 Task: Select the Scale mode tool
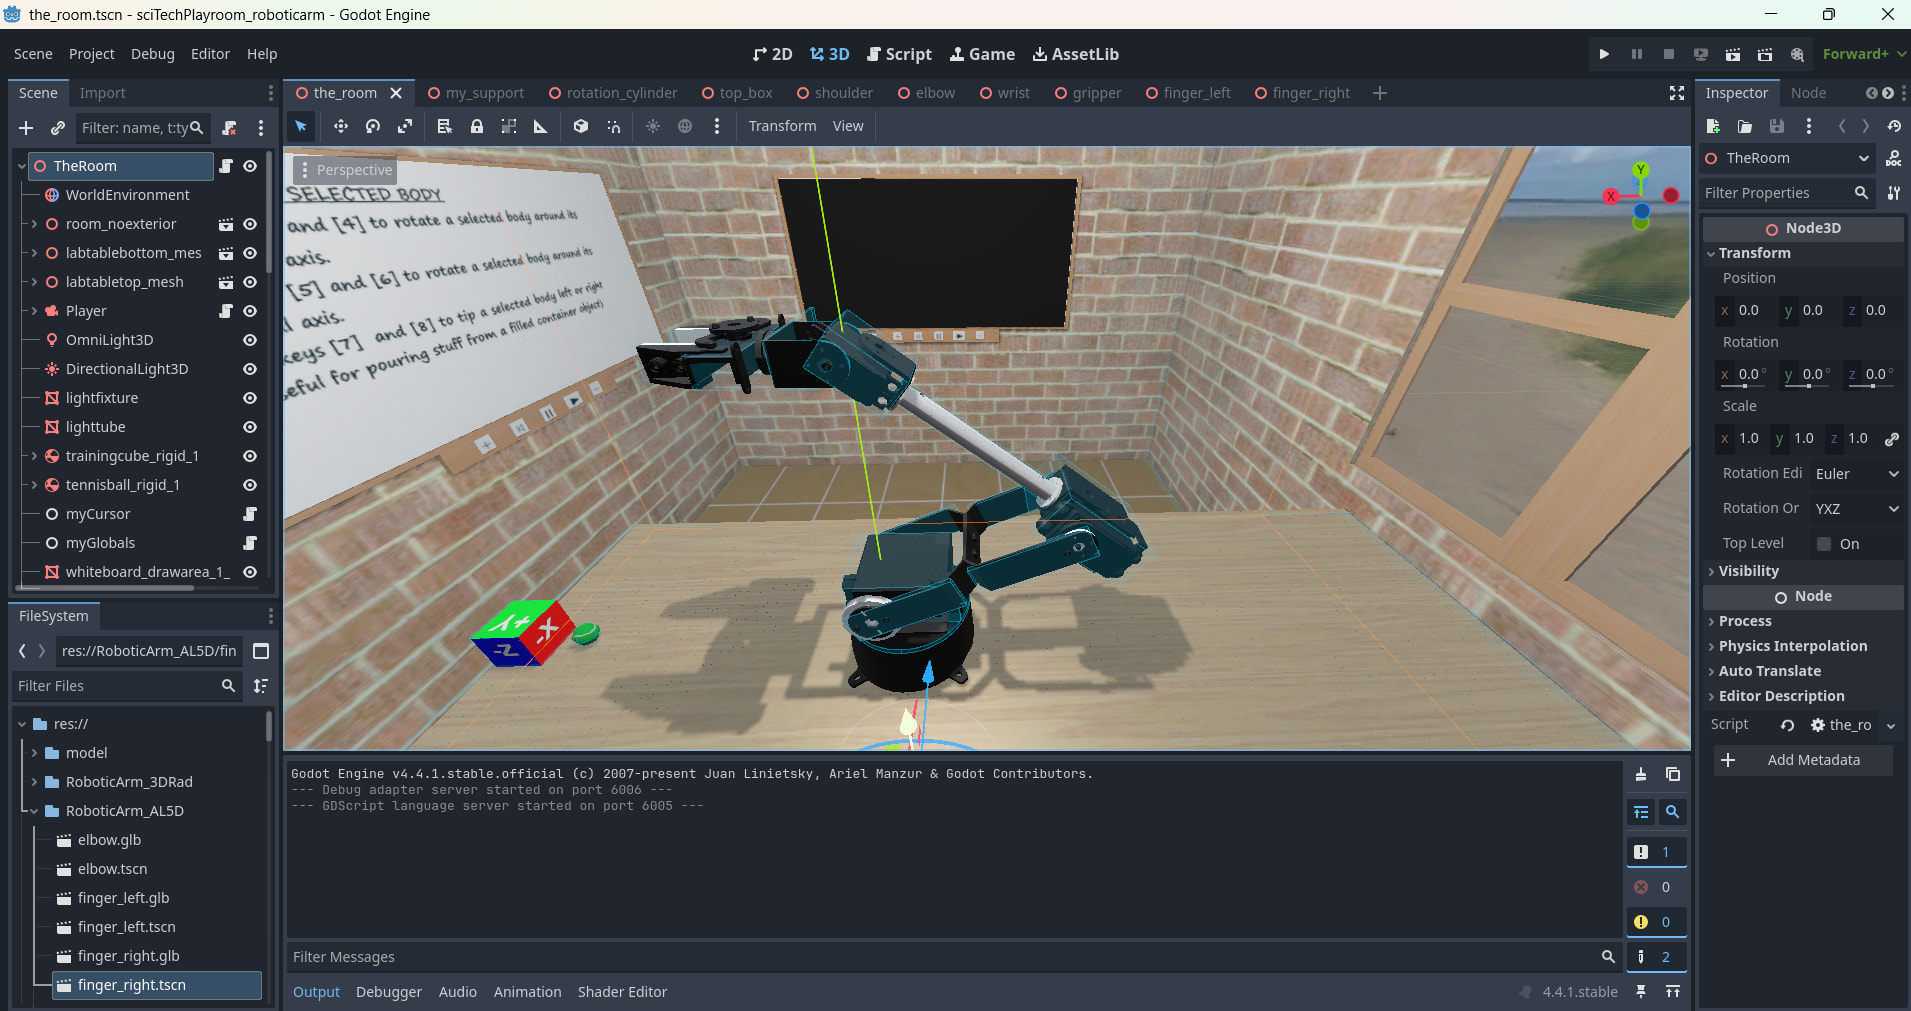click(x=405, y=126)
